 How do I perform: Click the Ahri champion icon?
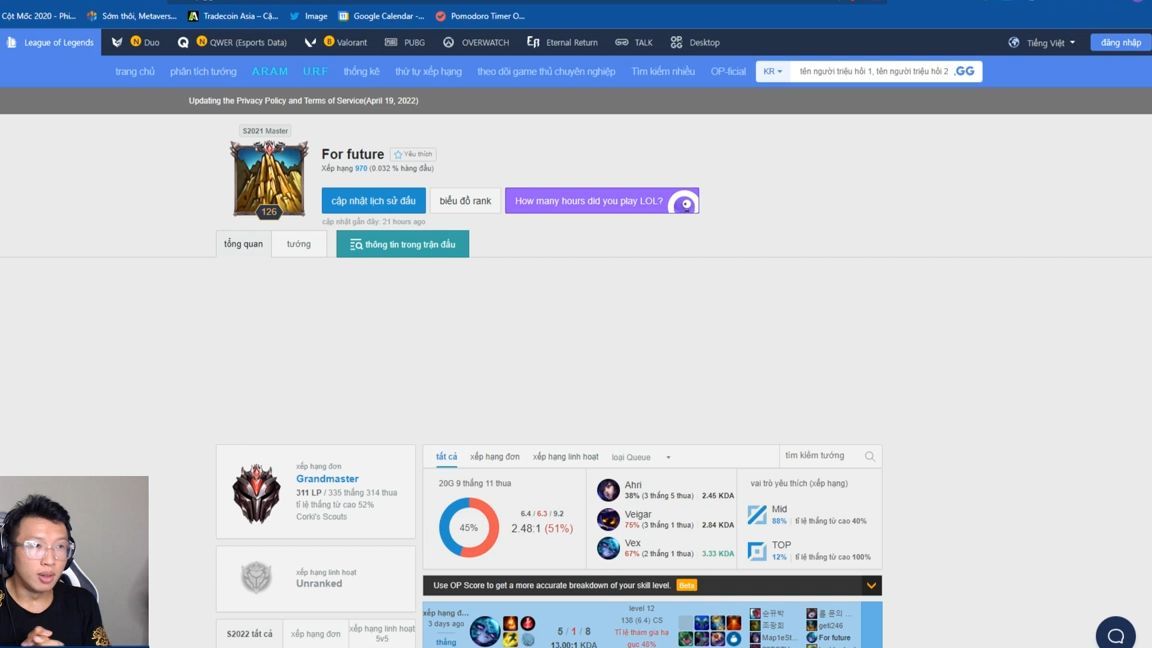click(608, 490)
